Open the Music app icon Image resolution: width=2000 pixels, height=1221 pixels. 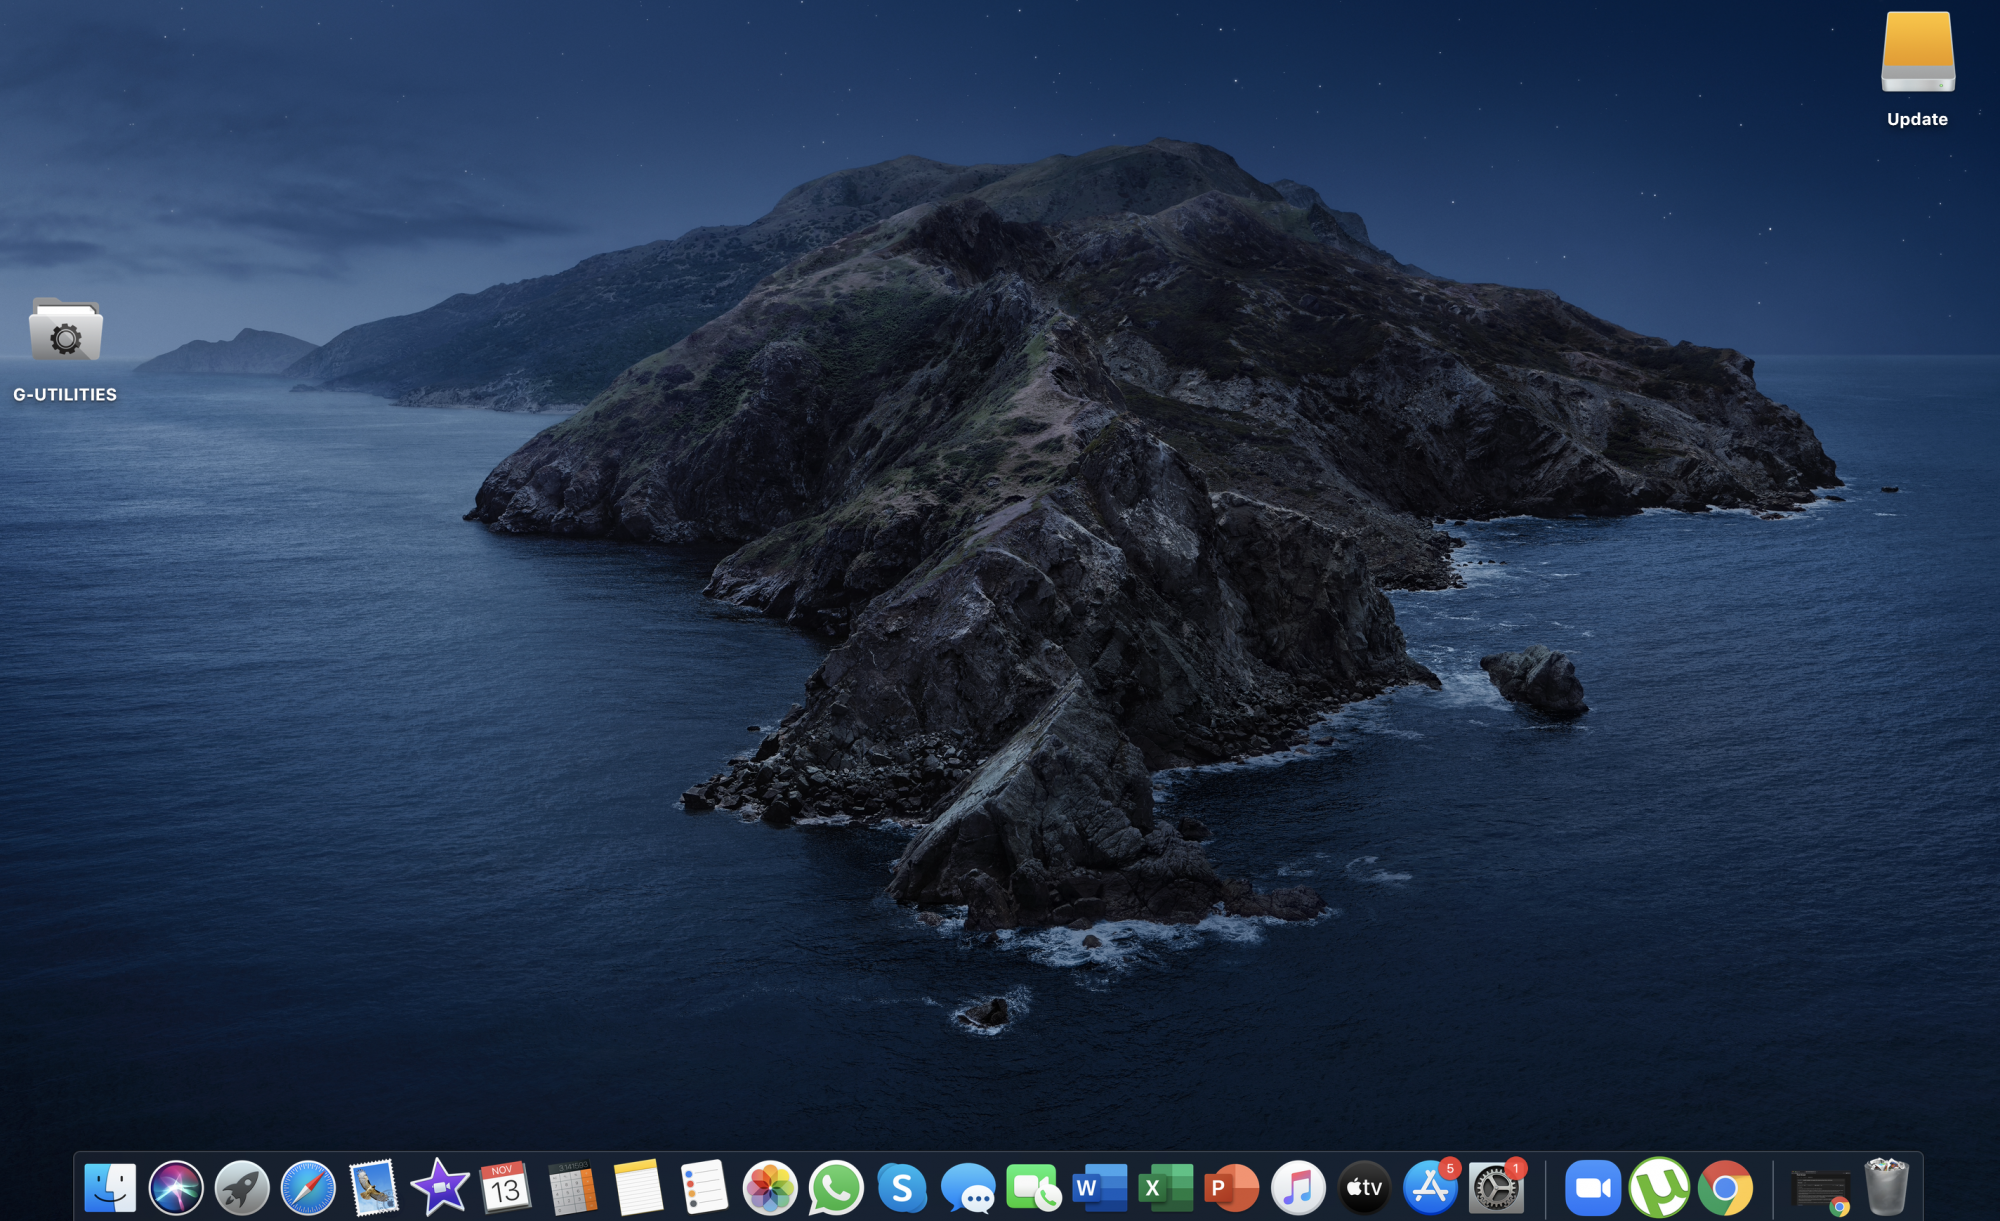pyautogui.click(x=1298, y=1188)
